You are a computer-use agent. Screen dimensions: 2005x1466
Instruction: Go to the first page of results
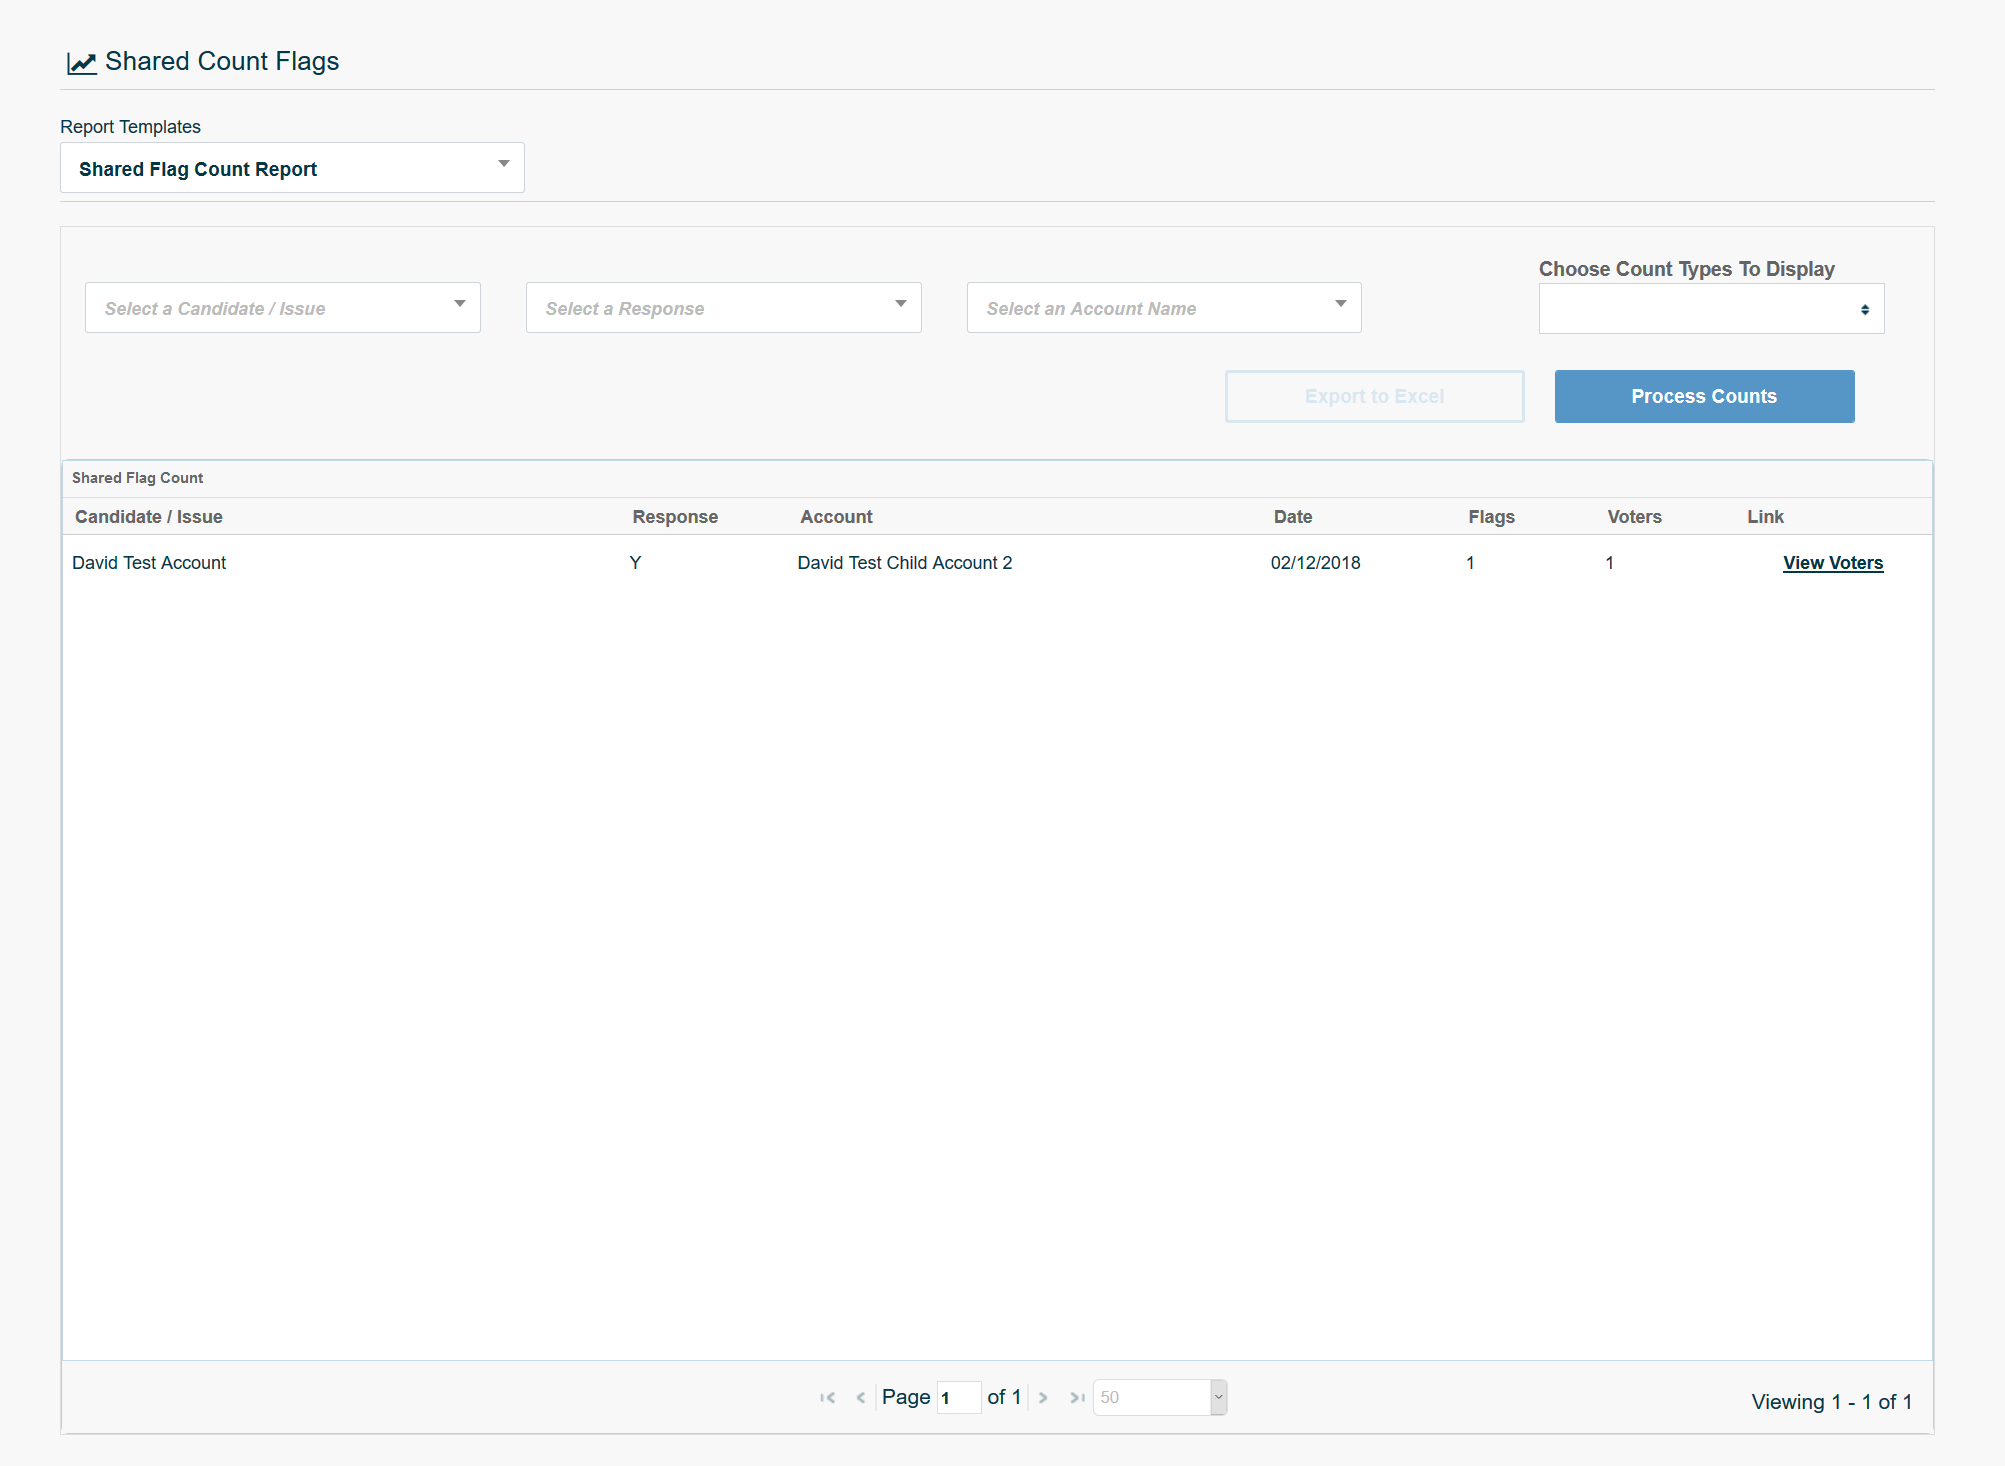click(827, 1397)
